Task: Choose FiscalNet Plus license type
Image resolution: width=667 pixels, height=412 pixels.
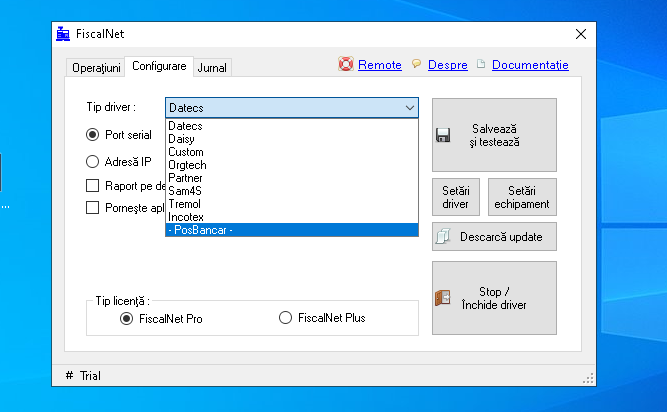Action: pyautogui.click(x=285, y=318)
